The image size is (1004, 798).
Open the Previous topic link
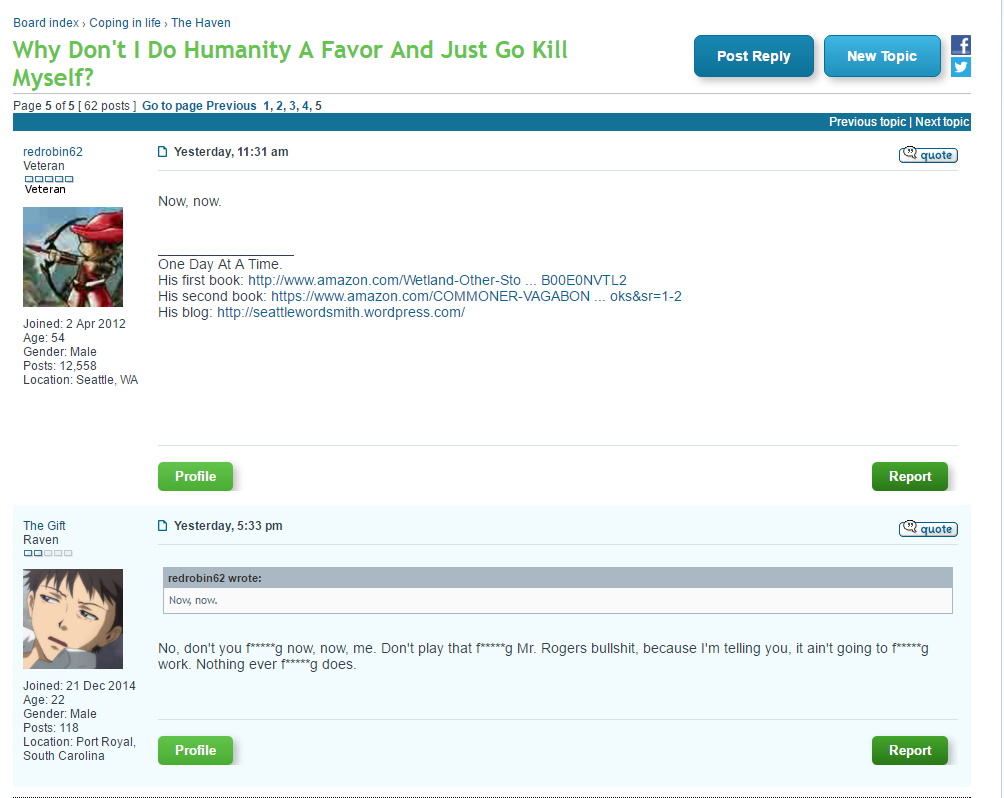(x=868, y=122)
